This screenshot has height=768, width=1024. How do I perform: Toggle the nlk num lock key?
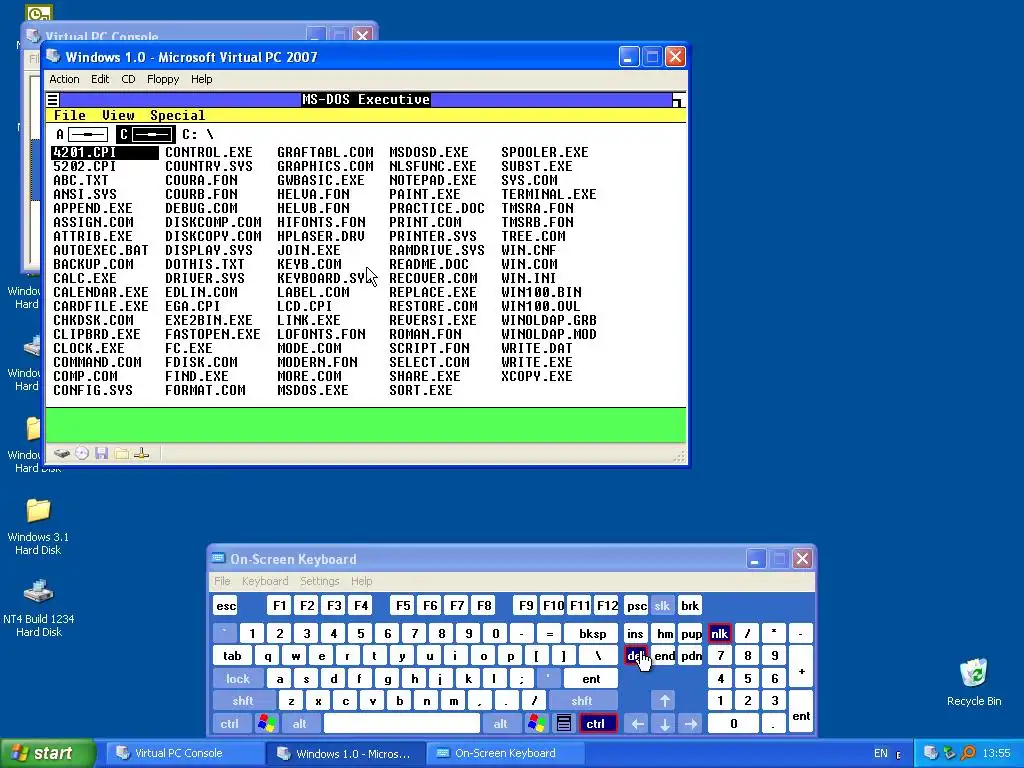pyautogui.click(x=719, y=633)
